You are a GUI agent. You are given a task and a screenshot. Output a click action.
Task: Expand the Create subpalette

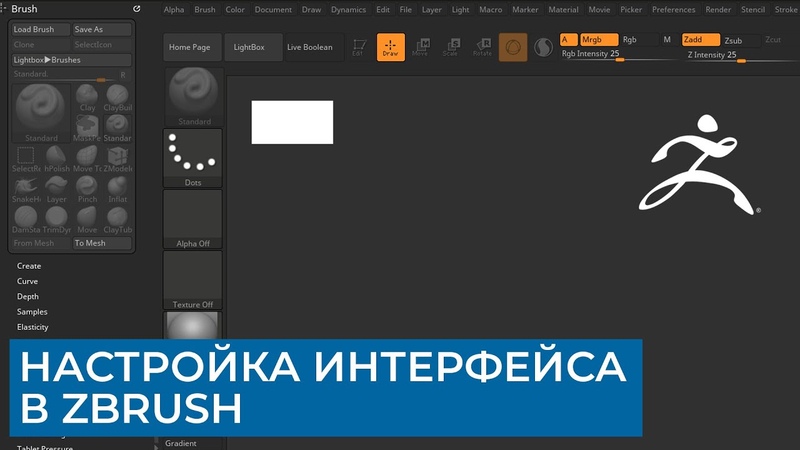(x=29, y=266)
